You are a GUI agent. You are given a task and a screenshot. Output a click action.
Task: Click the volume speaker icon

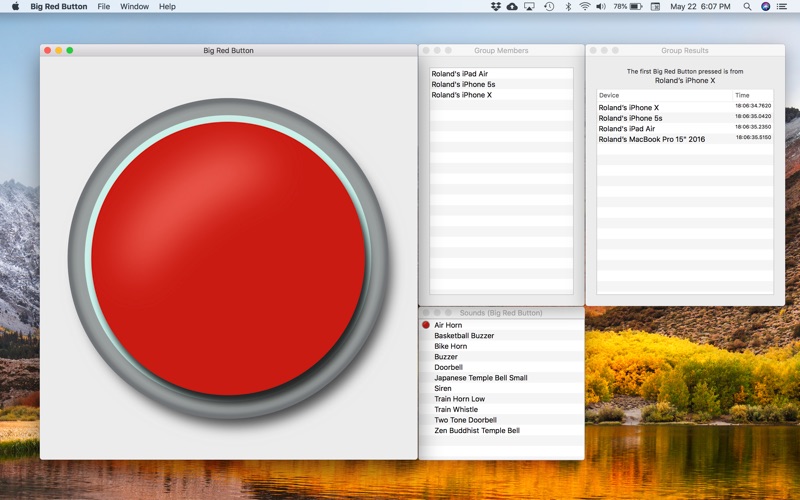point(601,7)
